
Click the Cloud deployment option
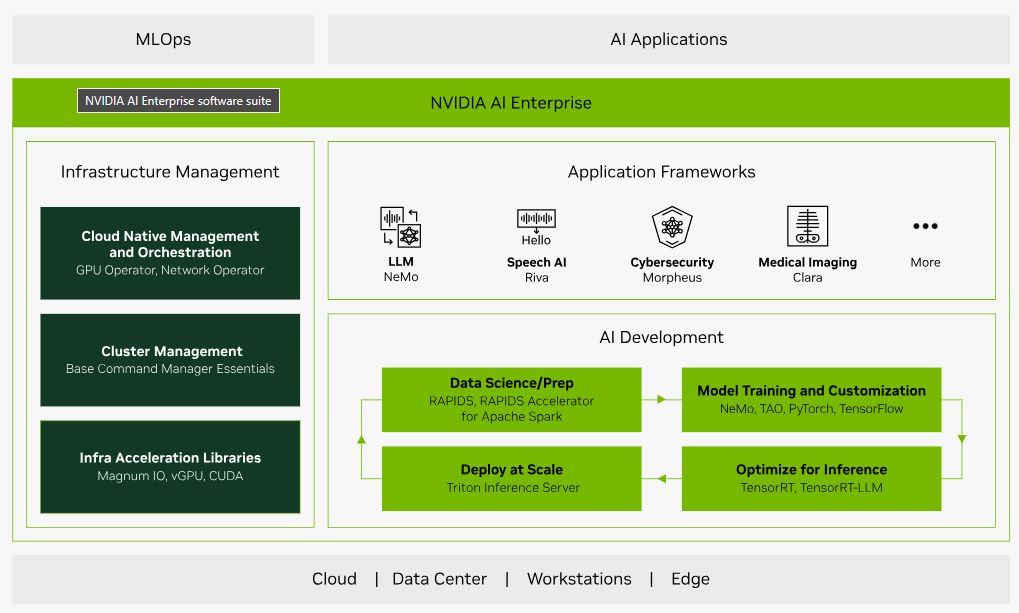click(x=334, y=578)
